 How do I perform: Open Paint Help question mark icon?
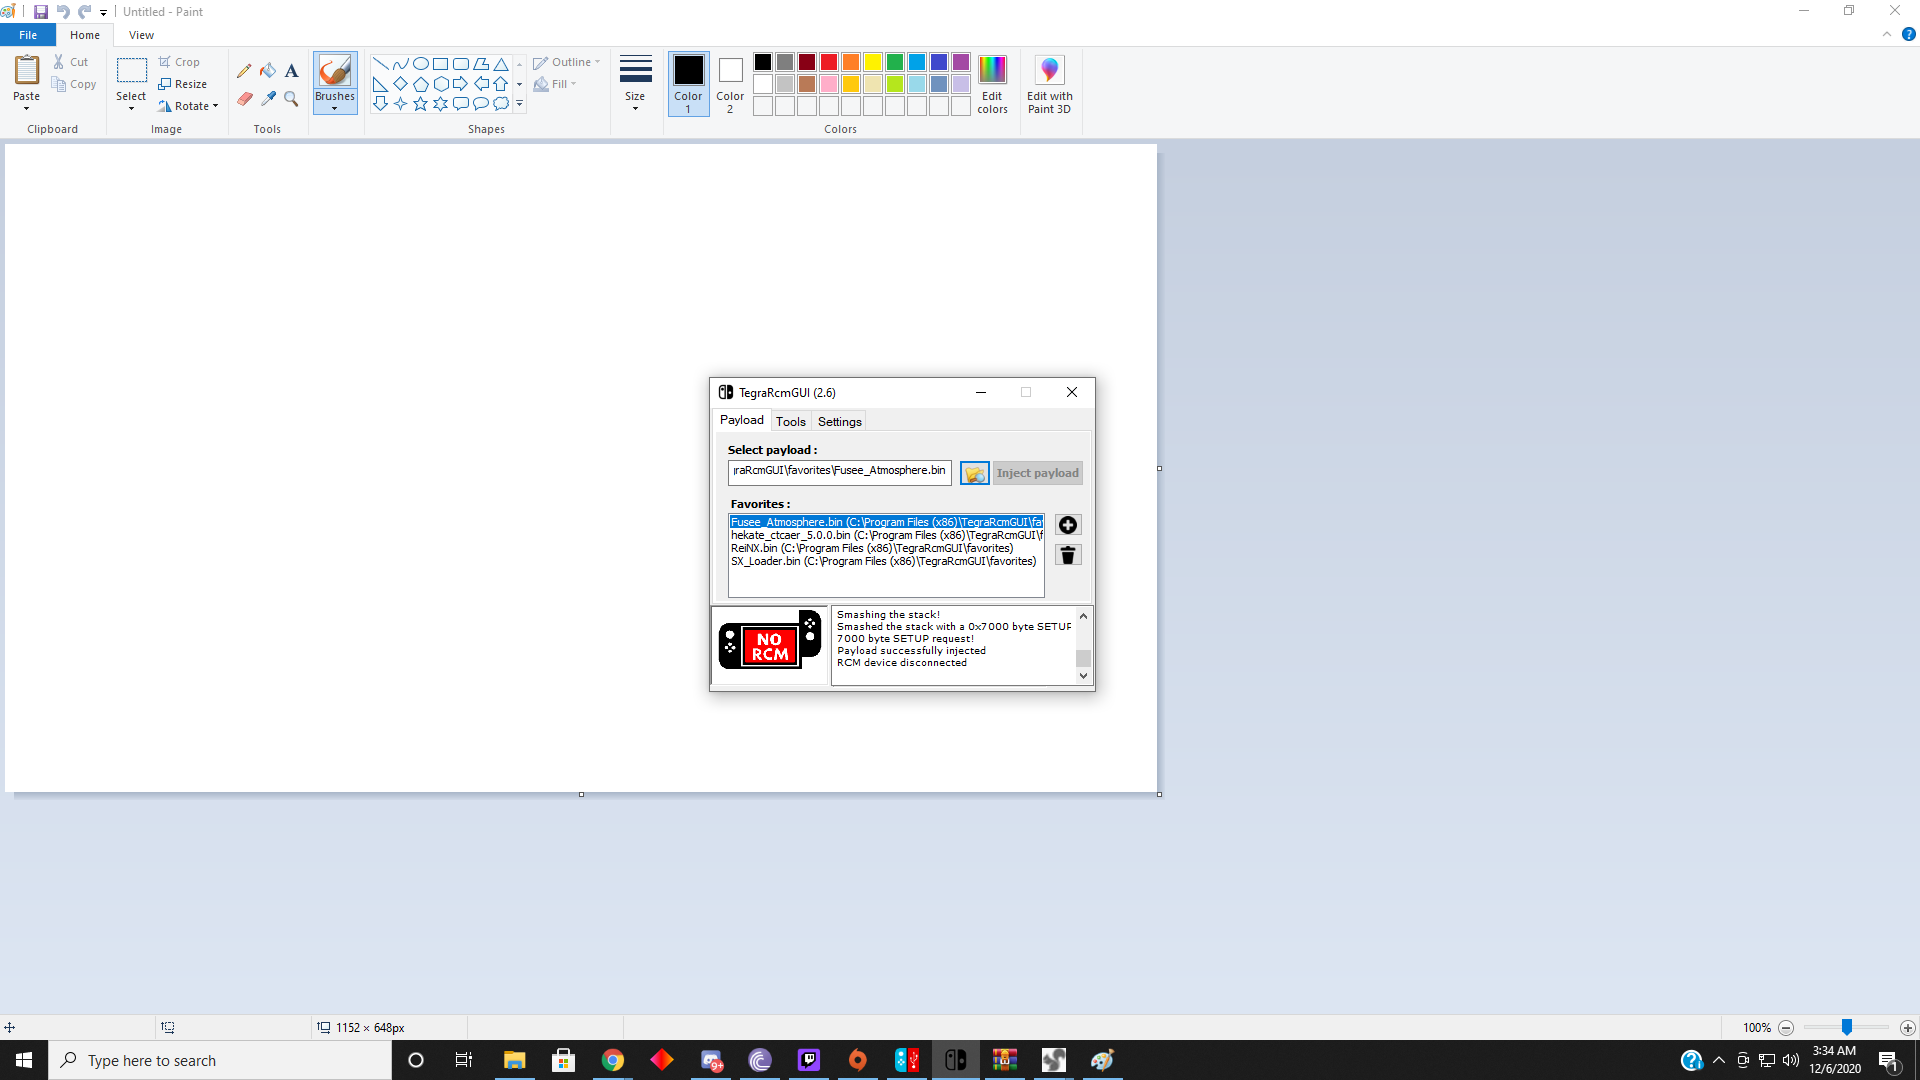pos(1908,34)
